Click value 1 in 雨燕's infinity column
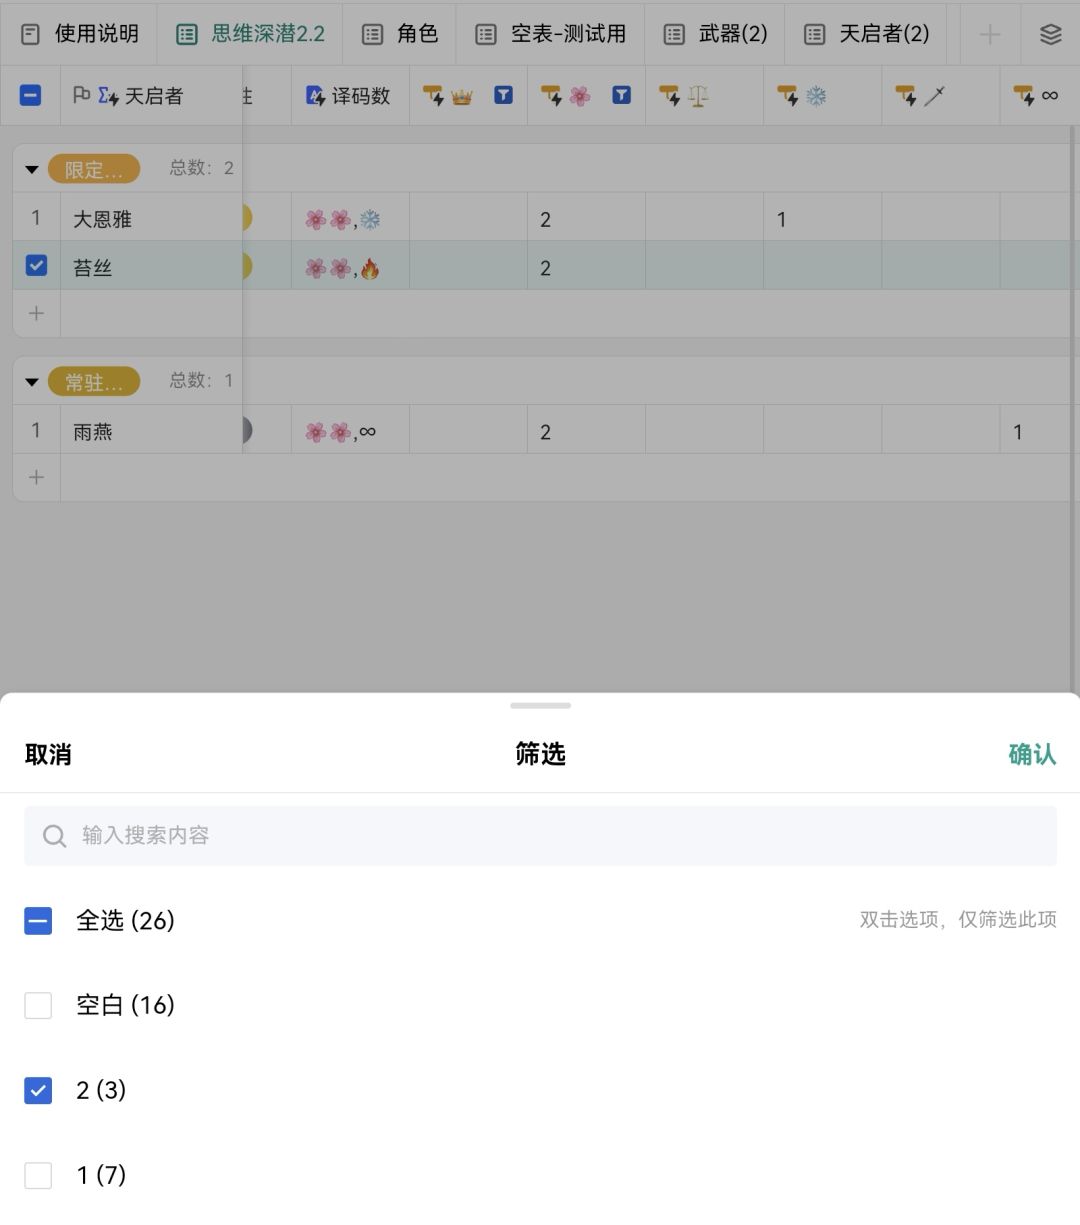The width and height of the screenshot is (1080, 1225). point(1040,431)
